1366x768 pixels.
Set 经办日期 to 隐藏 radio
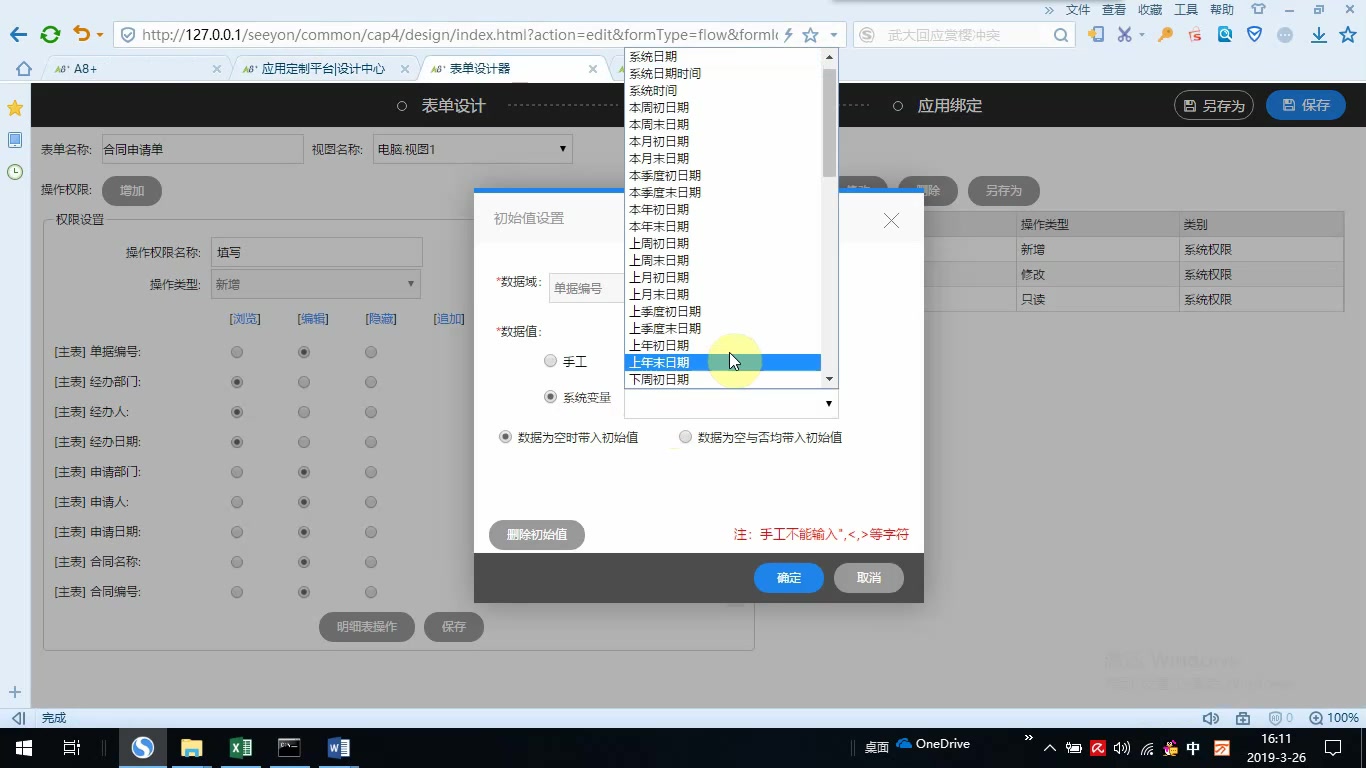[x=371, y=442]
